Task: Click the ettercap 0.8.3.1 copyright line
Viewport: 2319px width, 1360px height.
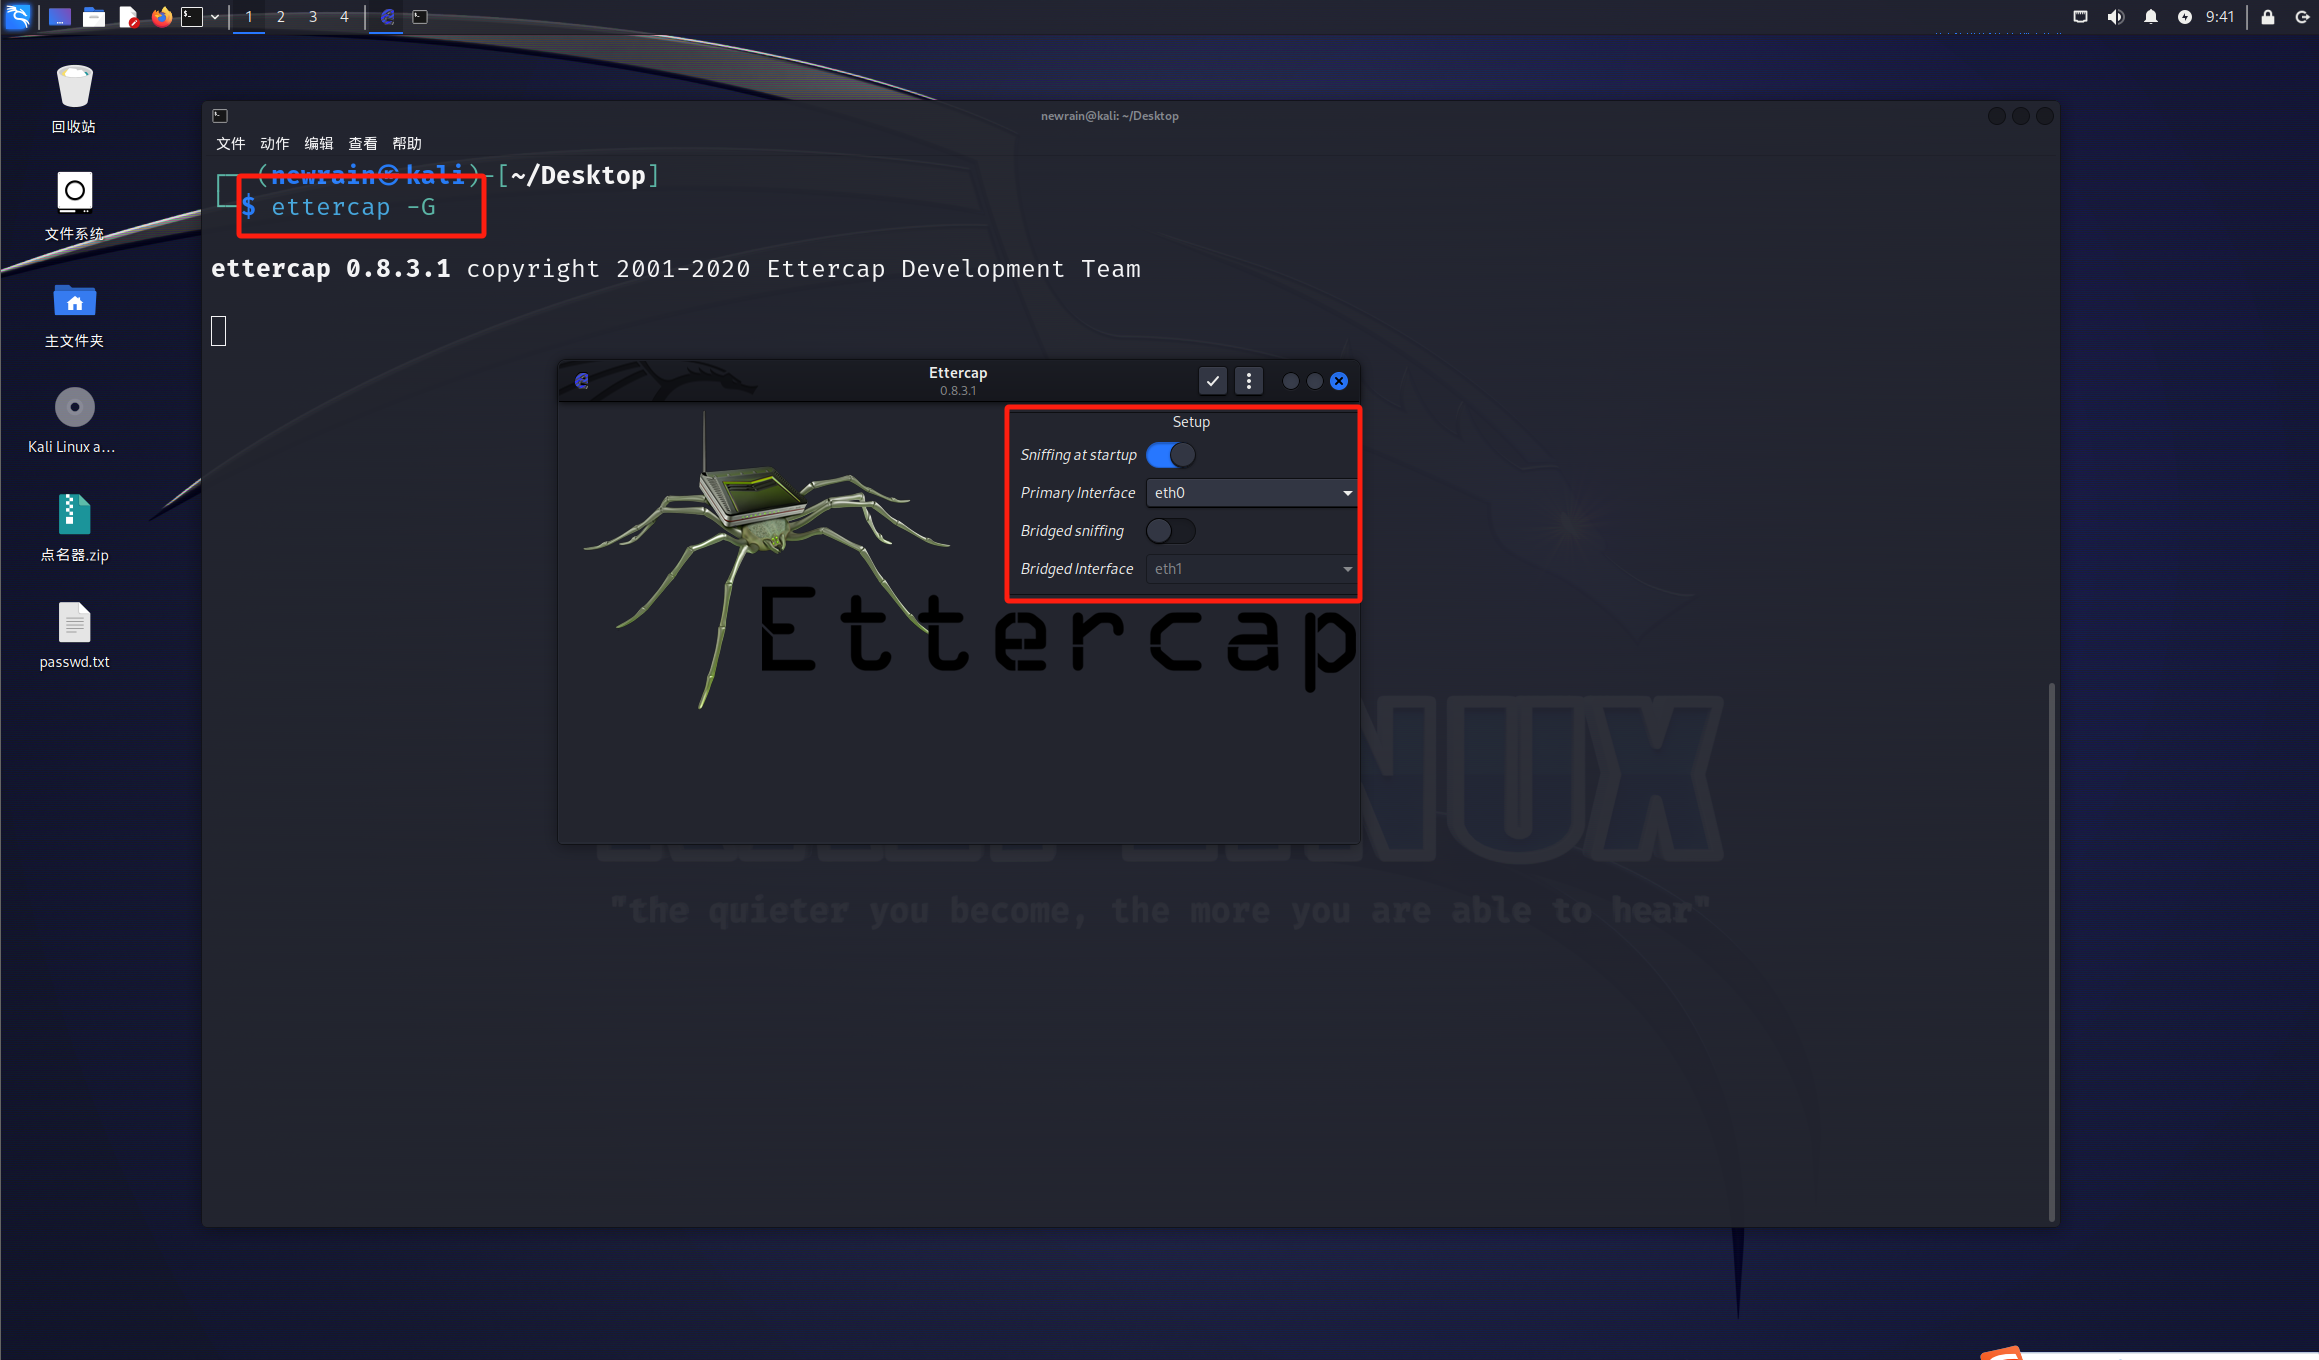Action: [x=675, y=269]
